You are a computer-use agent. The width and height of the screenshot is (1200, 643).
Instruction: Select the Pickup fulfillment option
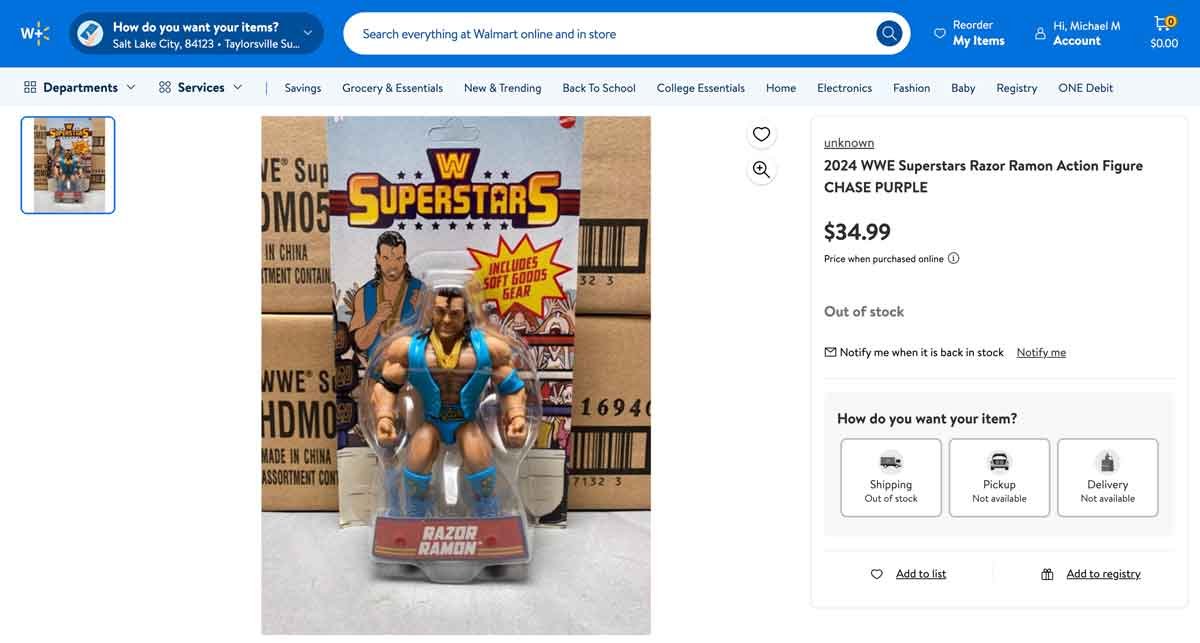click(x=998, y=477)
